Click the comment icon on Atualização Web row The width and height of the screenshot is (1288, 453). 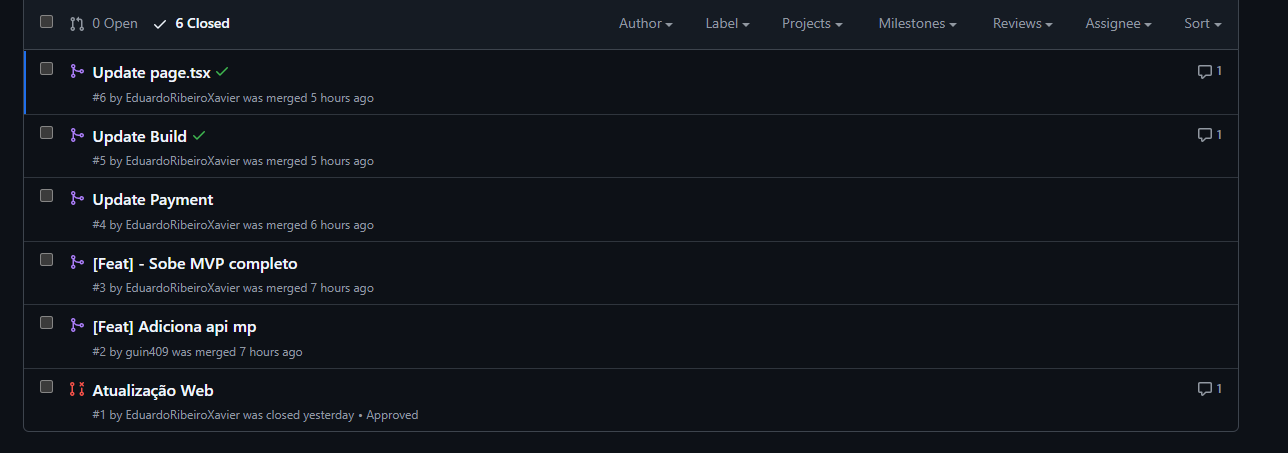pos(1209,389)
